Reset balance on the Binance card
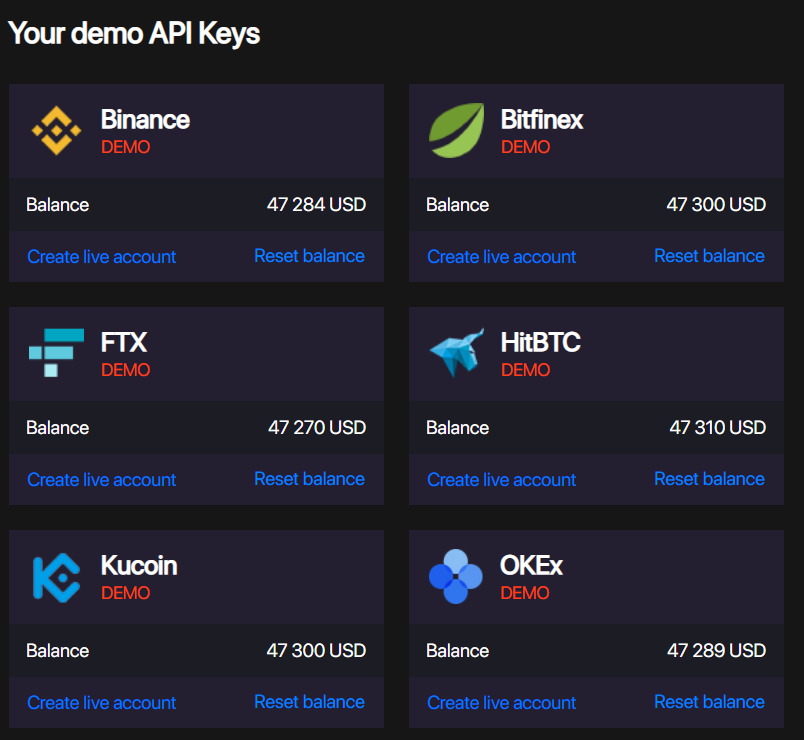This screenshot has width=804, height=740. tap(309, 255)
